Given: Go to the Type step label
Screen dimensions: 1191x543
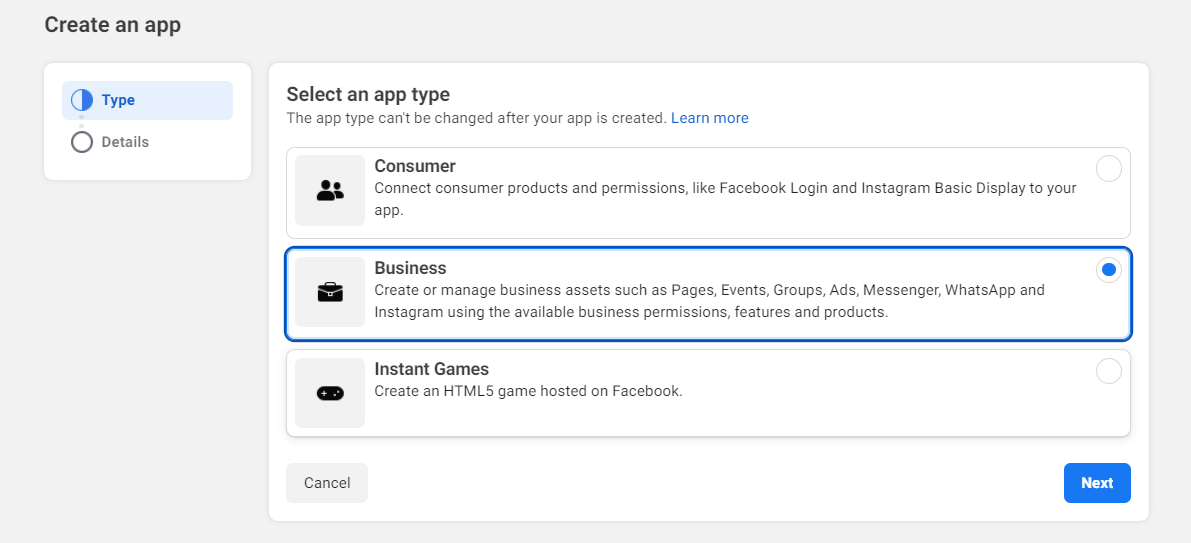Looking at the screenshot, I should pyautogui.click(x=118, y=100).
